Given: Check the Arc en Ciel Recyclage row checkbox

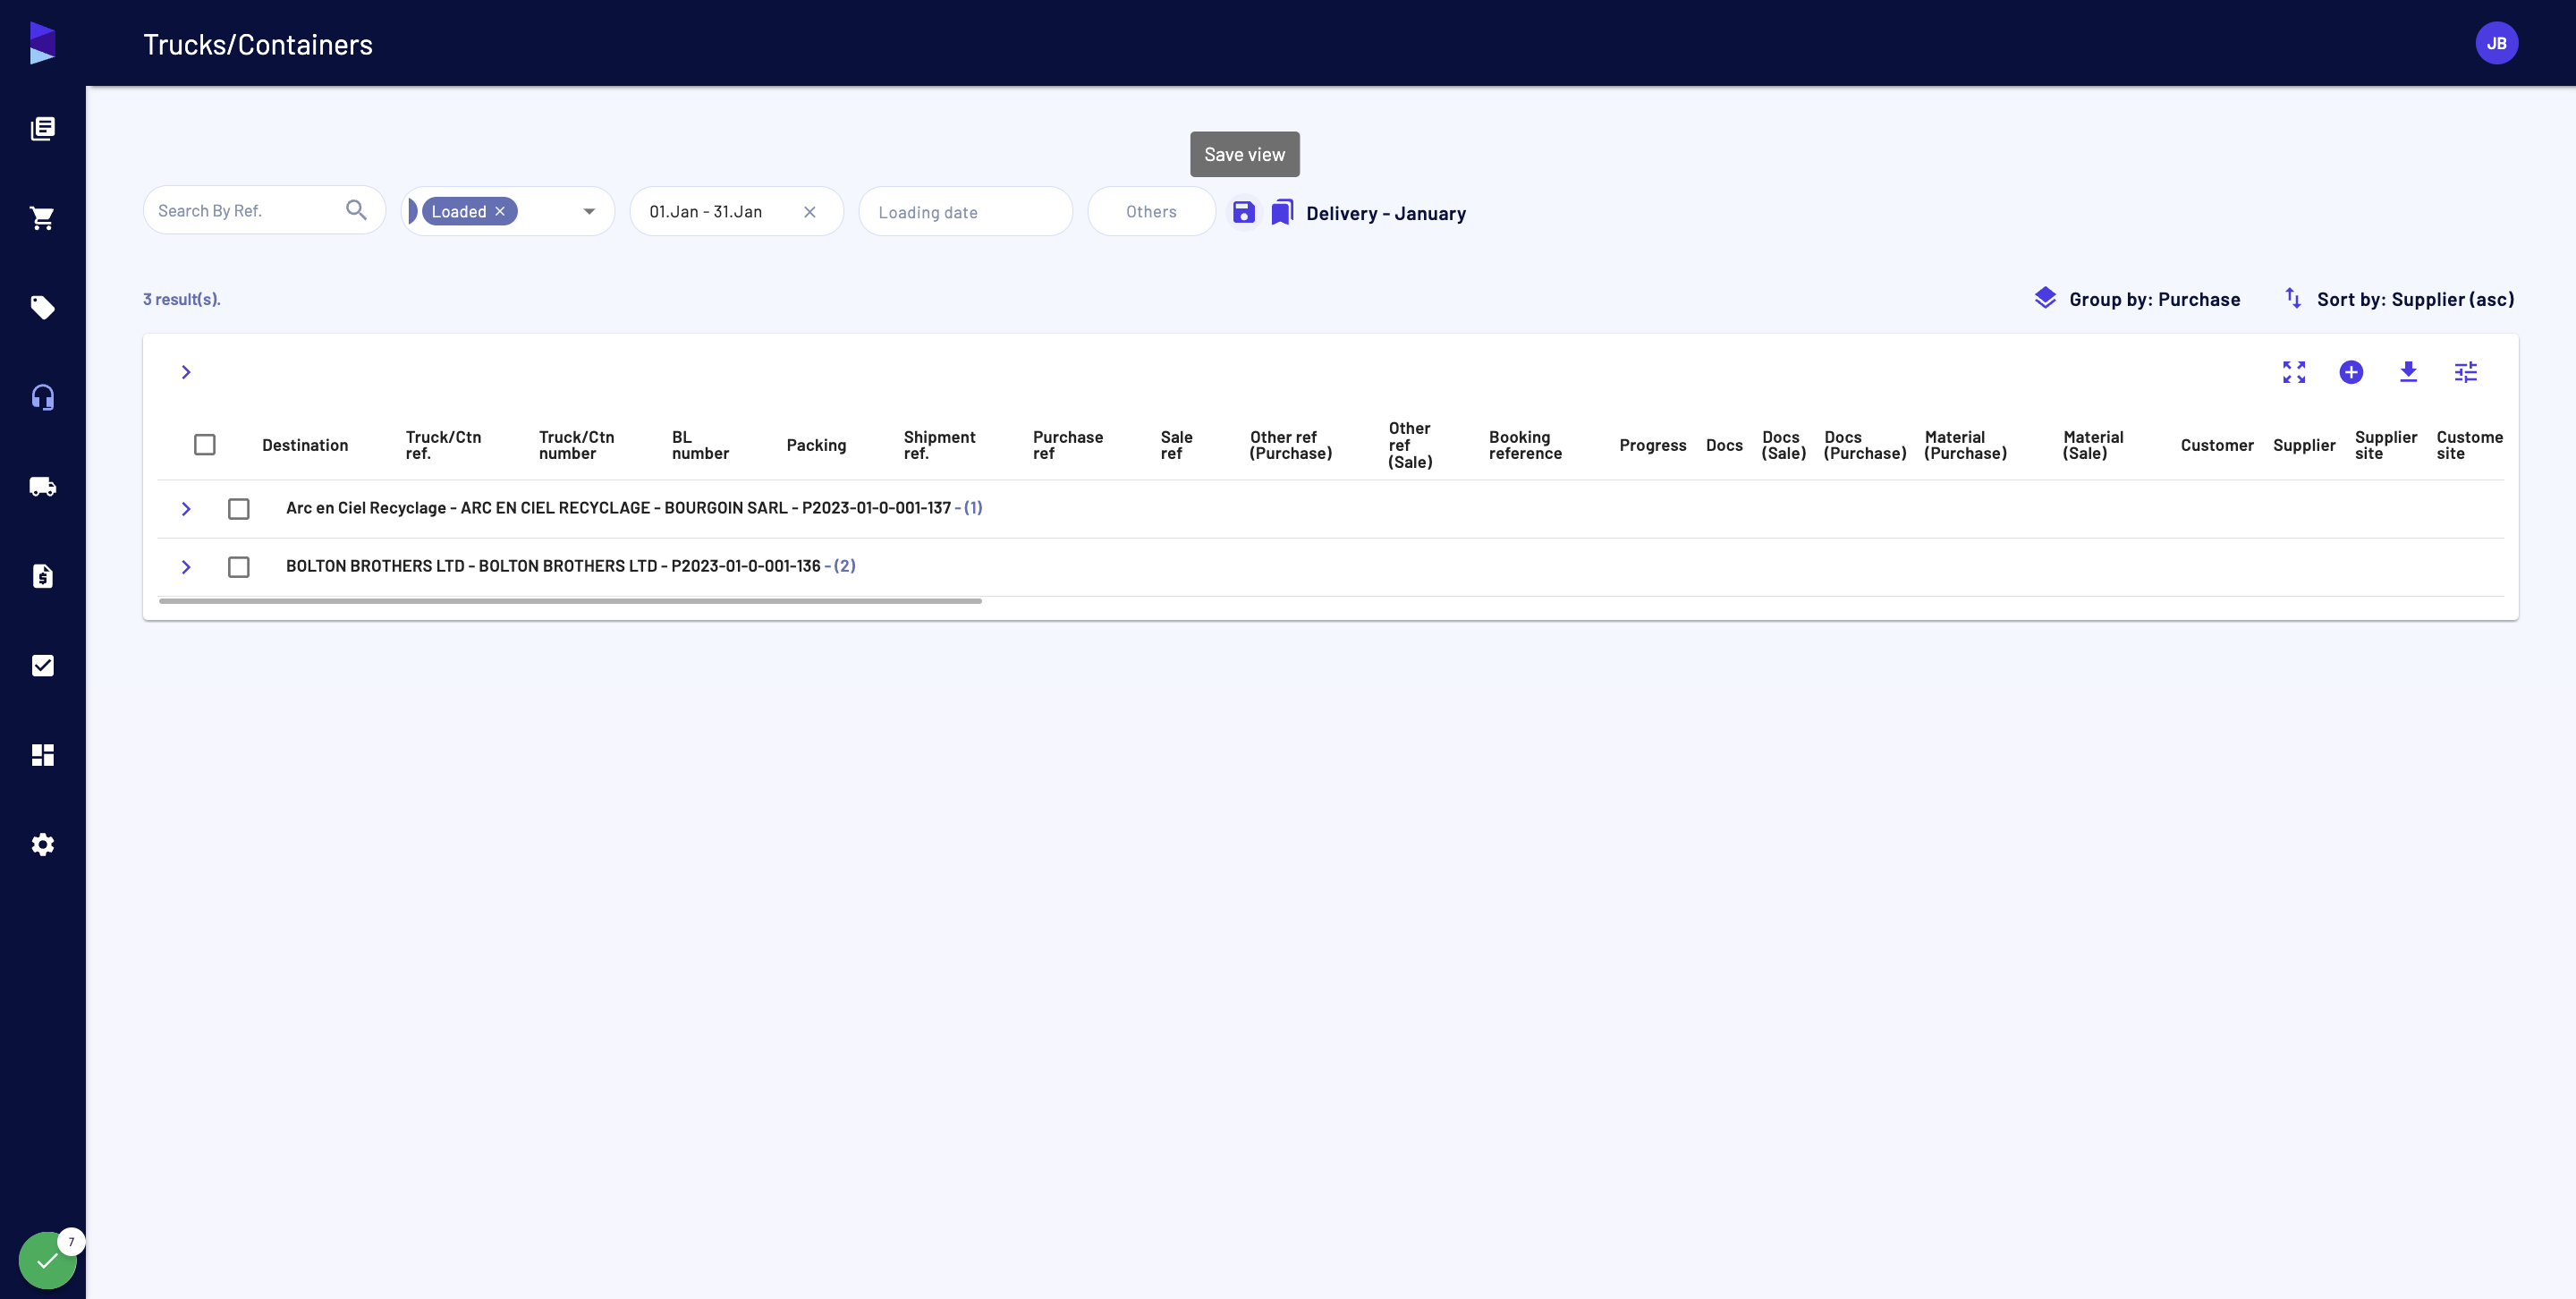Looking at the screenshot, I should coord(239,509).
